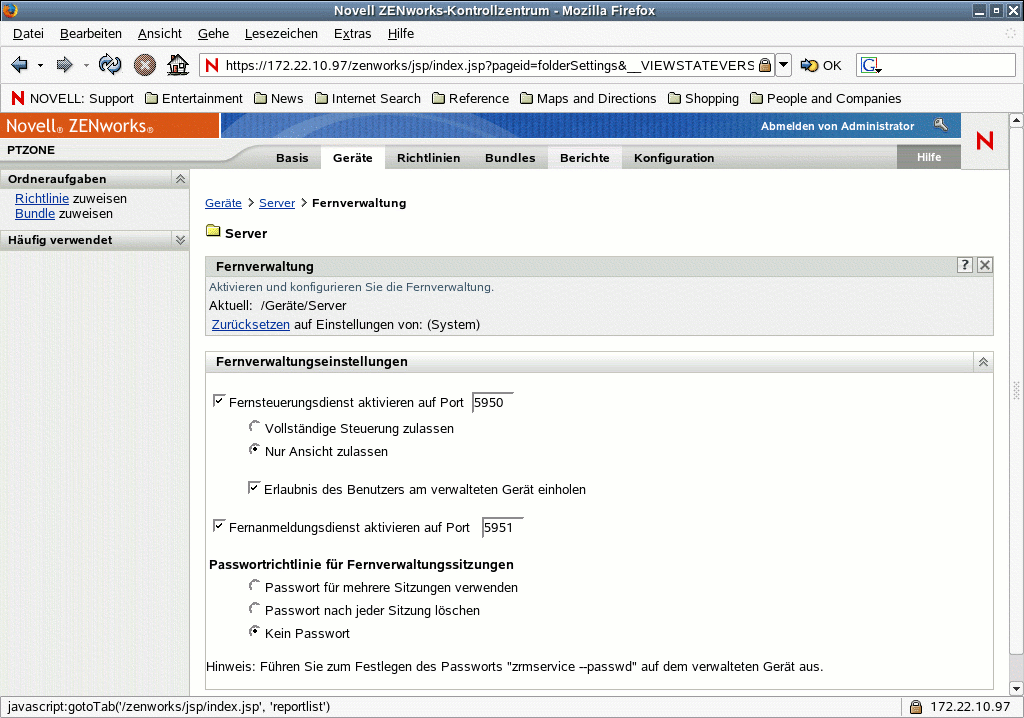Open the Entertainment bookmark folder
Viewport: 1024px width, 718px height.
pyautogui.click(x=194, y=99)
